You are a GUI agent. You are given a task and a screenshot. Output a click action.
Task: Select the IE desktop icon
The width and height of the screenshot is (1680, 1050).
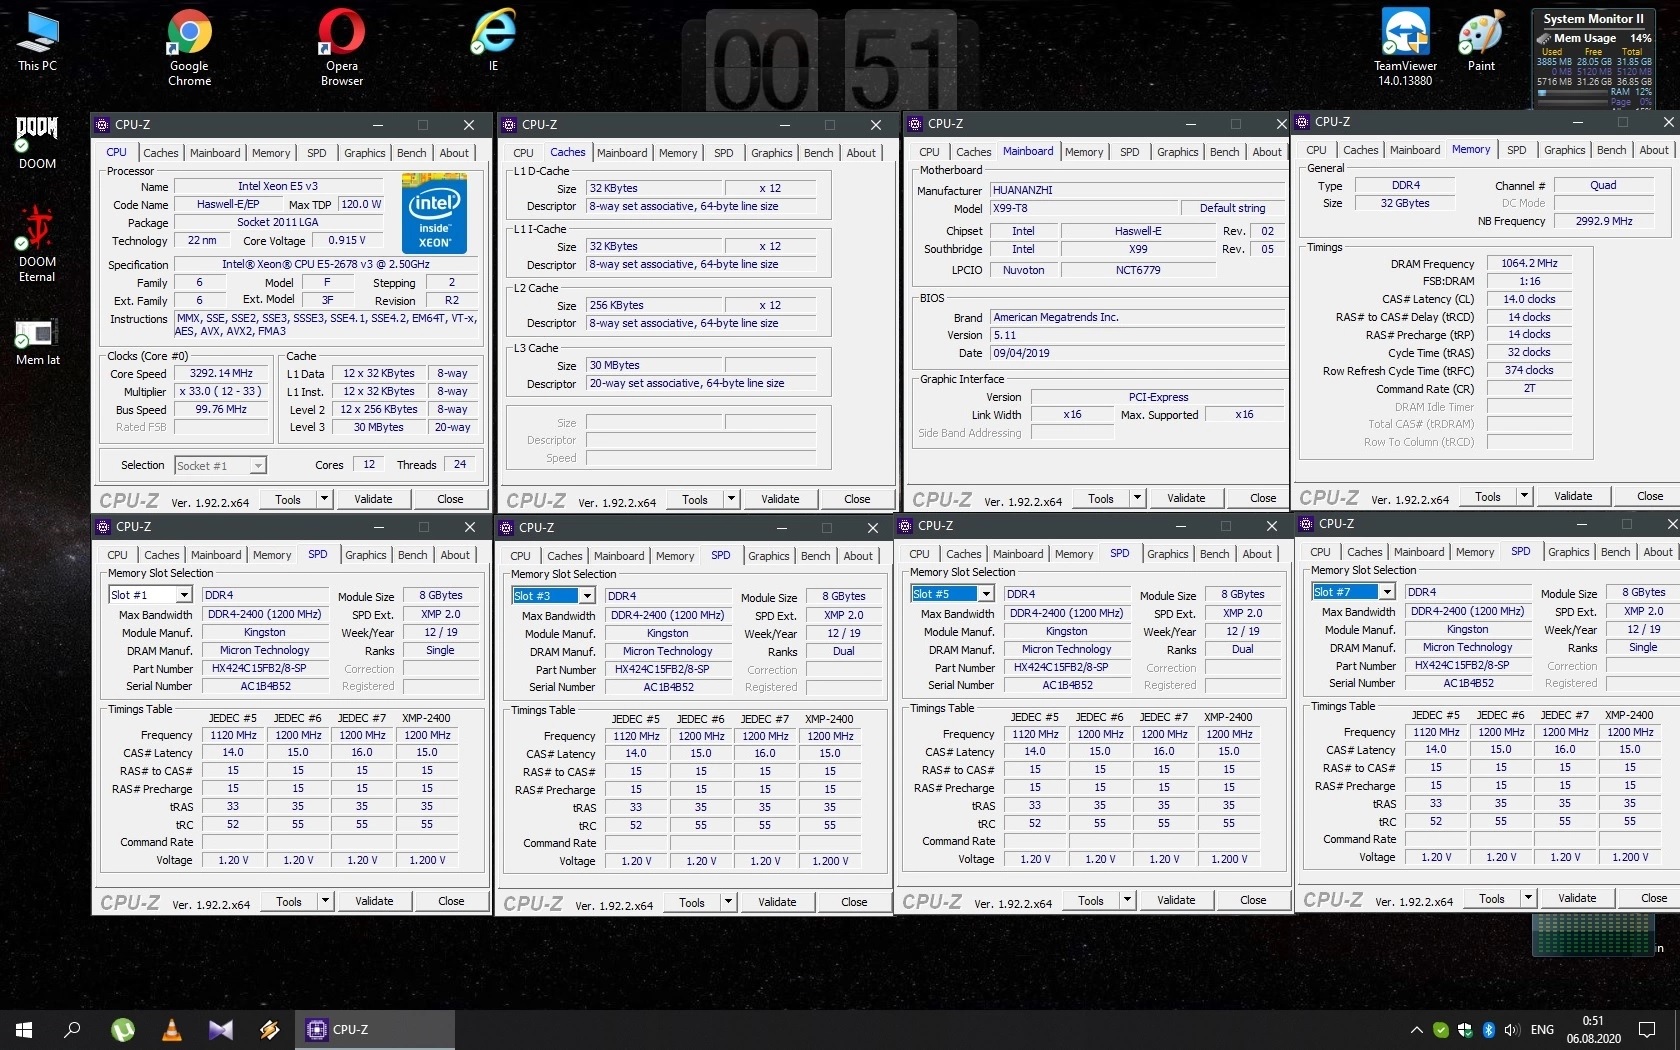493,41
